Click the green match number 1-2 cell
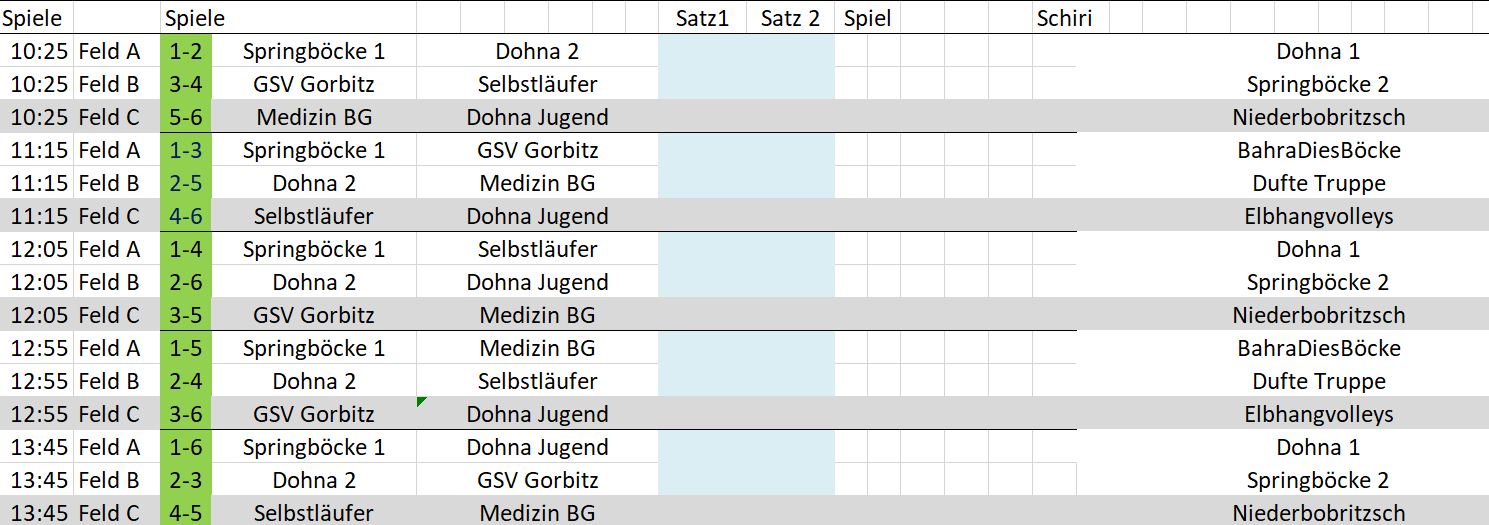Screen dimensions: 1489x525 186,51
